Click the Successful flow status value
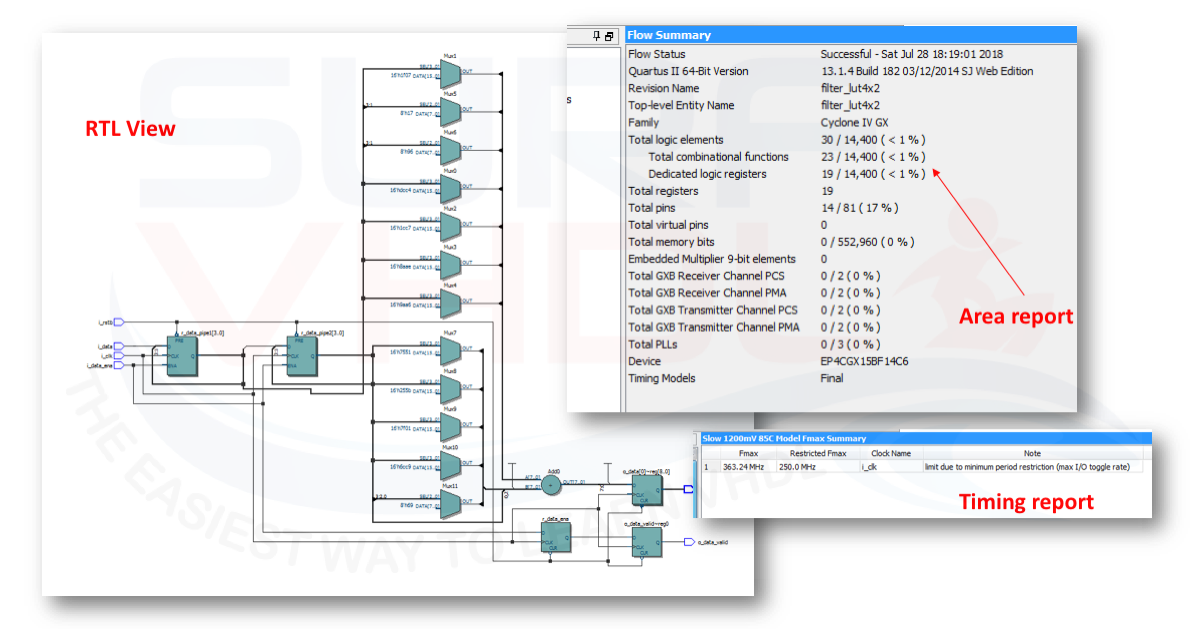This screenshot has width=1200, height=629. (912, 54)
